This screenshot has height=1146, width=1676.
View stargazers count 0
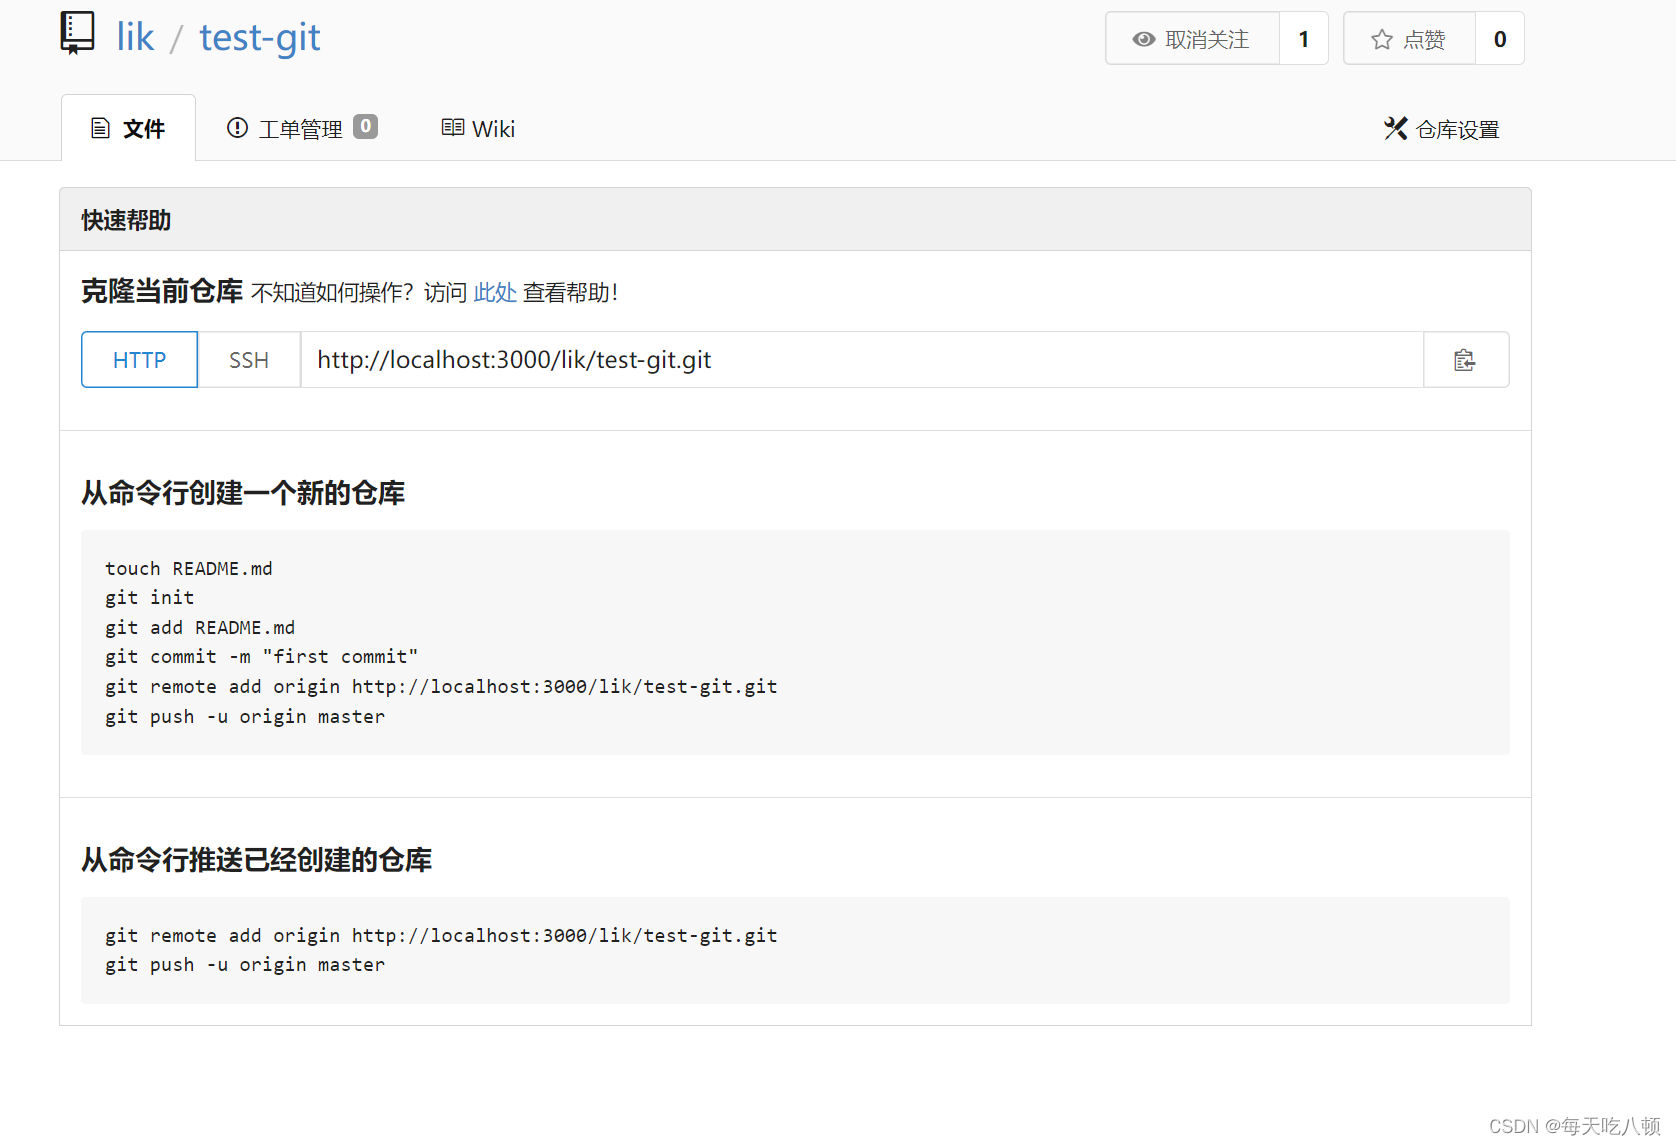[x=1500, y=39]
